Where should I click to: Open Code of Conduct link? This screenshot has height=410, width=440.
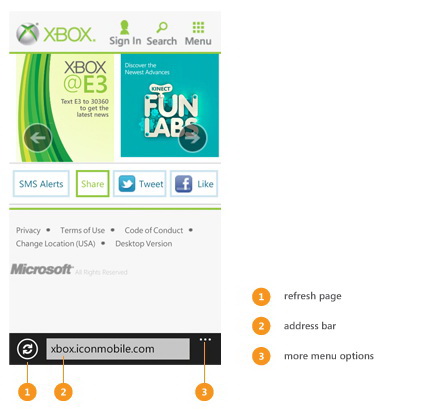coord(154,230)
